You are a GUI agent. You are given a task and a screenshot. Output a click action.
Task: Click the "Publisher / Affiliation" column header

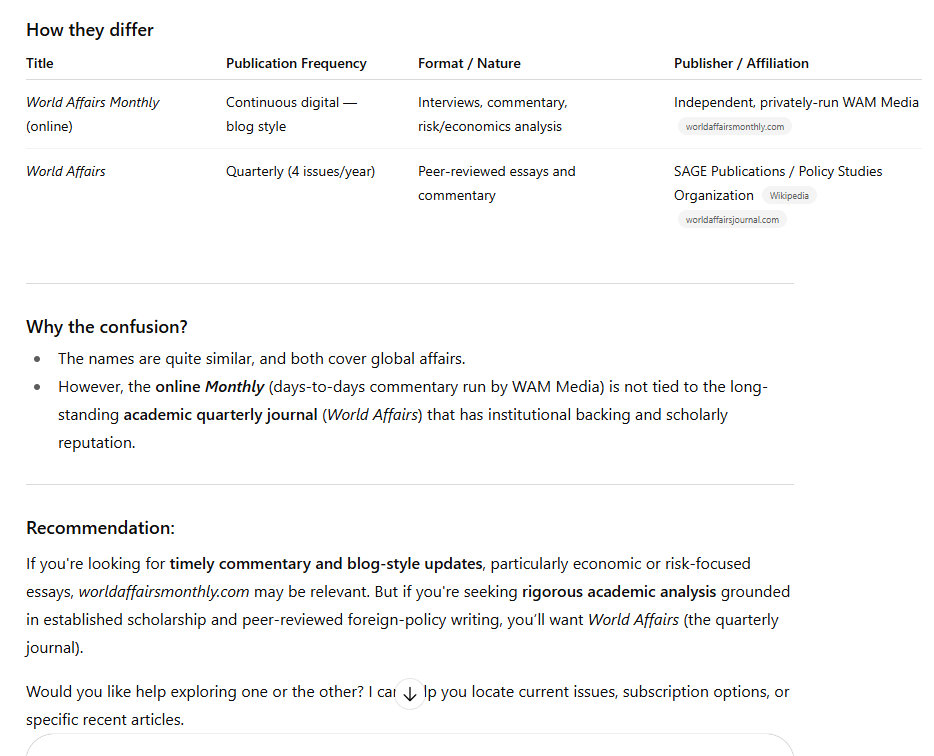[741, 63]
